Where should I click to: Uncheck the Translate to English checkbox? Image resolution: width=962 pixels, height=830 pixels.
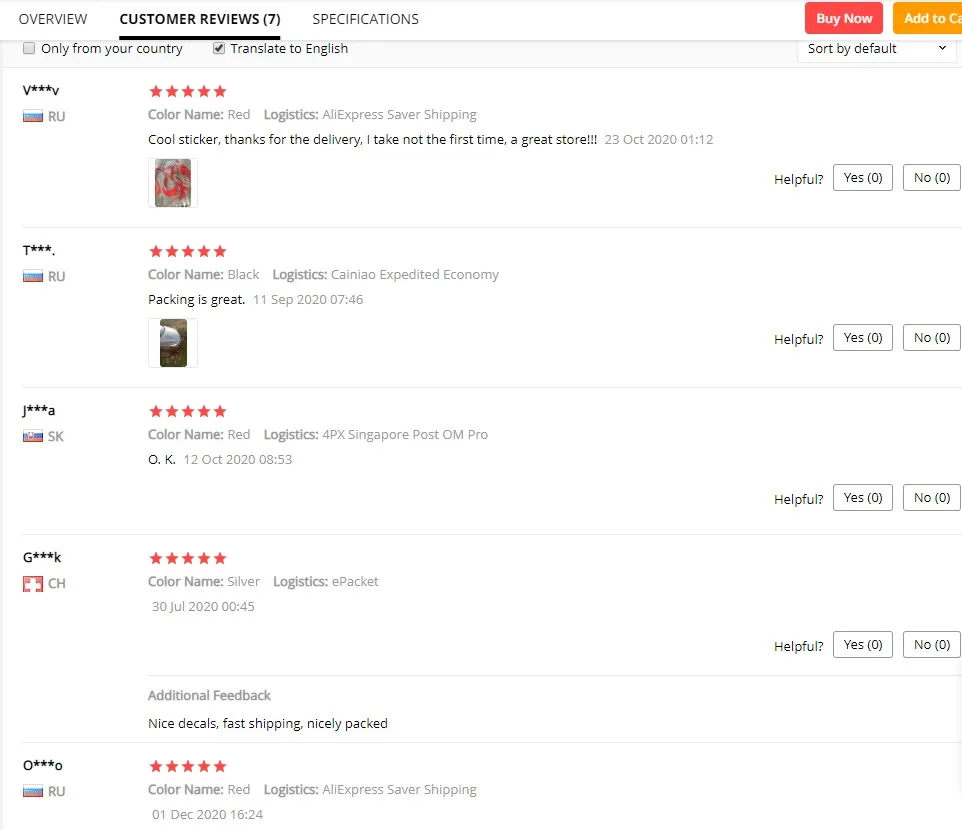(x=218, y=48)
